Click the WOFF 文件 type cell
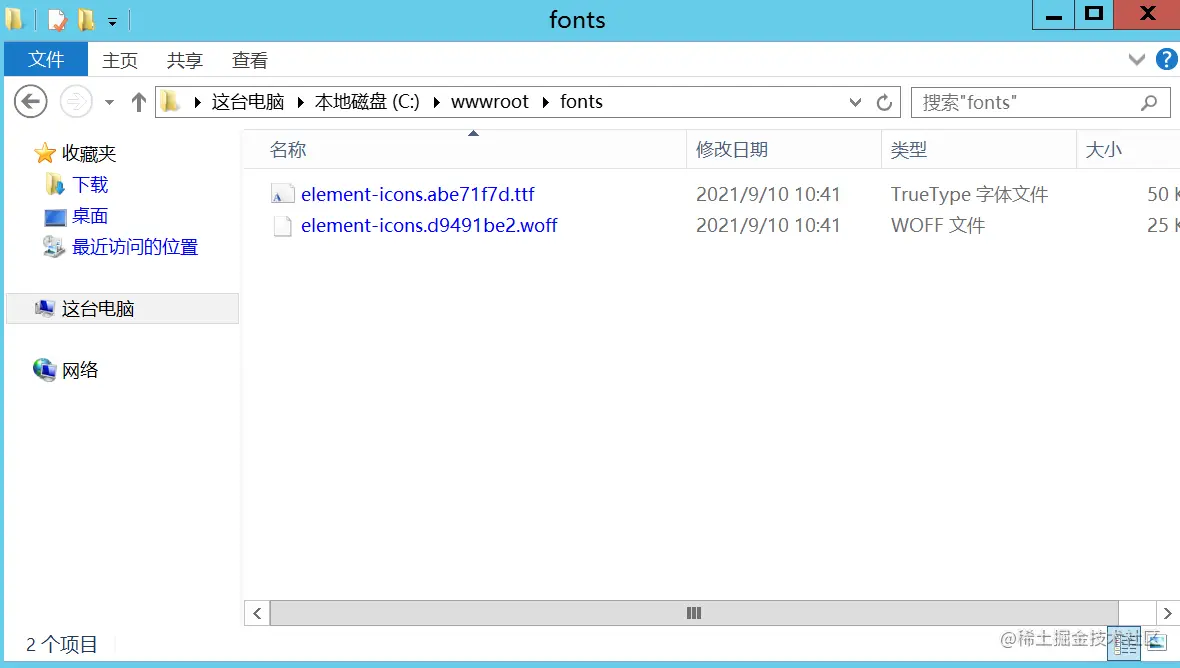 coord(938,225)
